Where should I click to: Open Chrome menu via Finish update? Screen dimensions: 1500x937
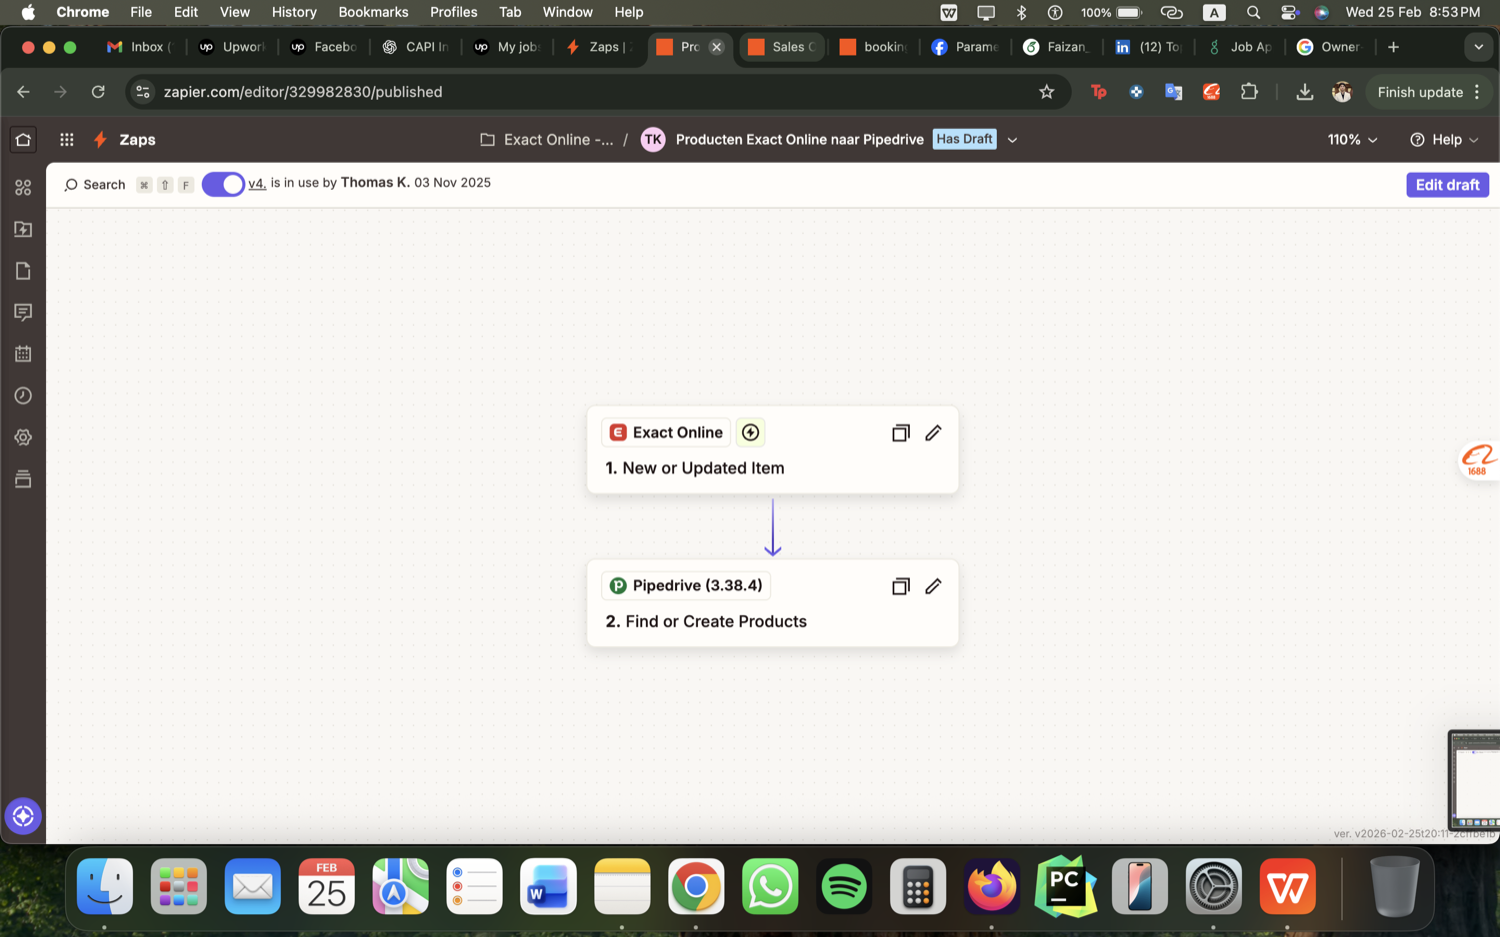(1429, 92)
